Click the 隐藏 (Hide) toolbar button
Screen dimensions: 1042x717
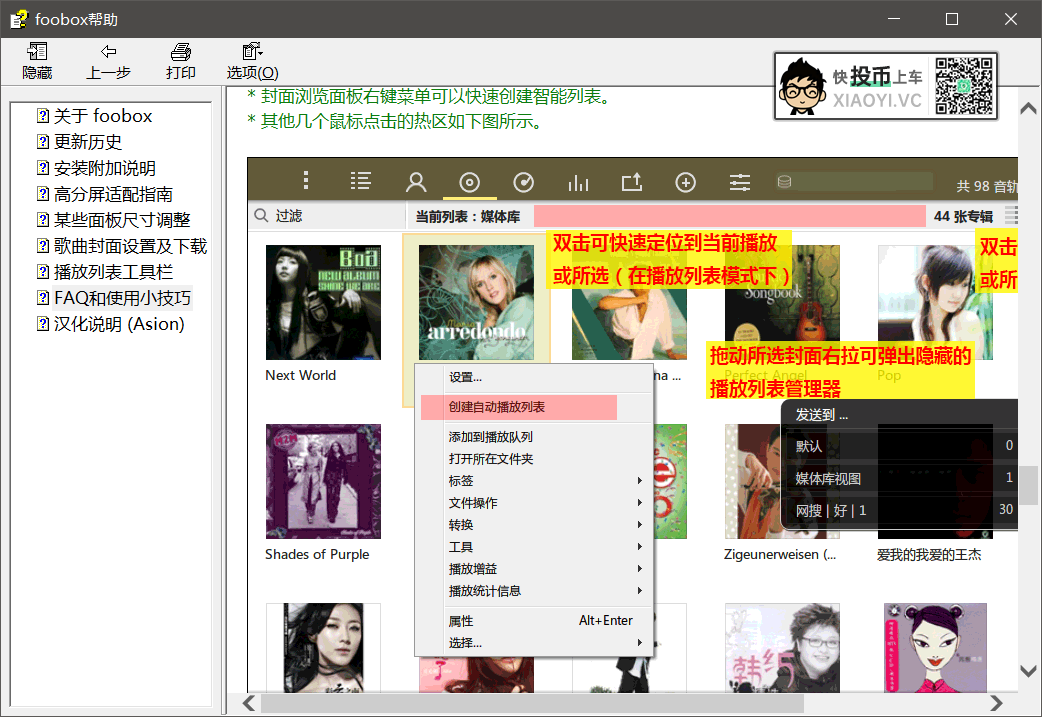[x=37, y=61]
